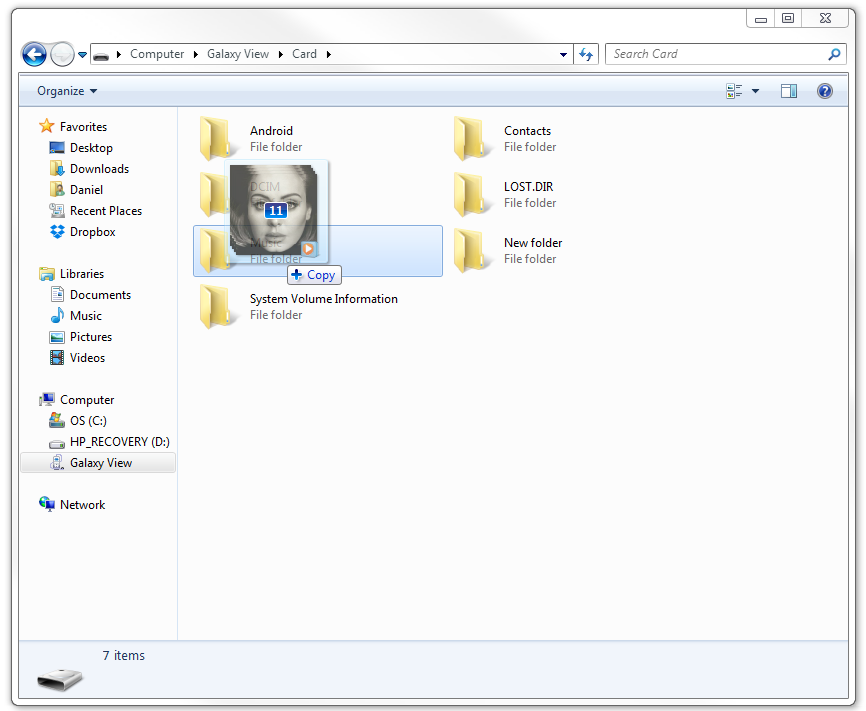
Task: Select Computer in the address breadcrumb
Action: [157, 54]
